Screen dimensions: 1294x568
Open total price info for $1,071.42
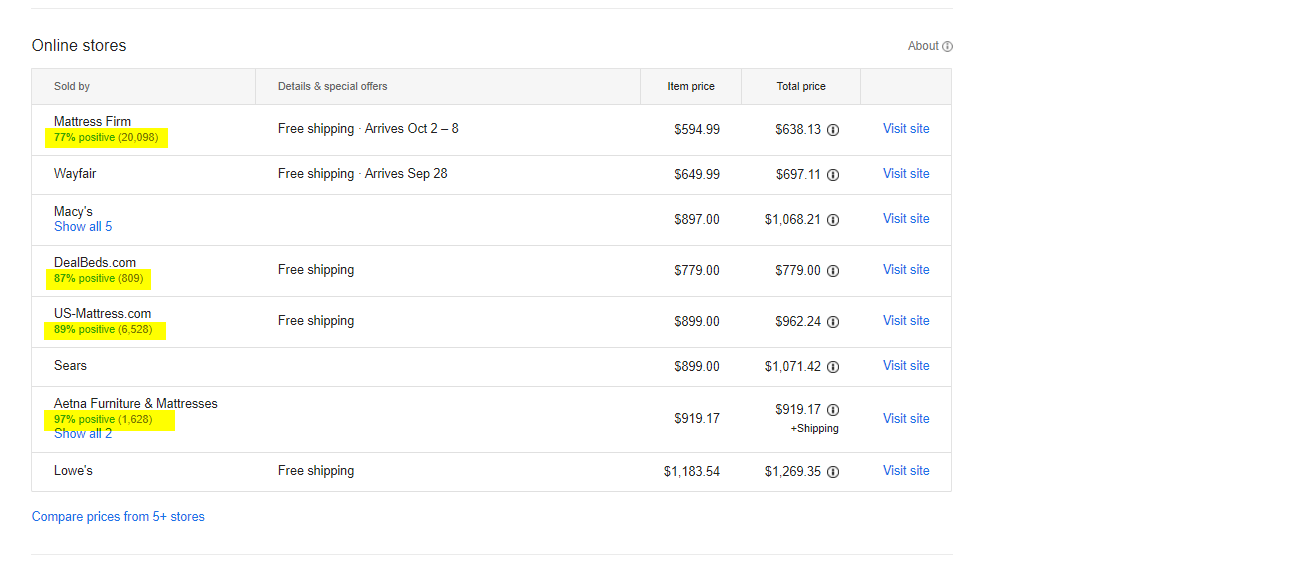[x=833, y=367]
